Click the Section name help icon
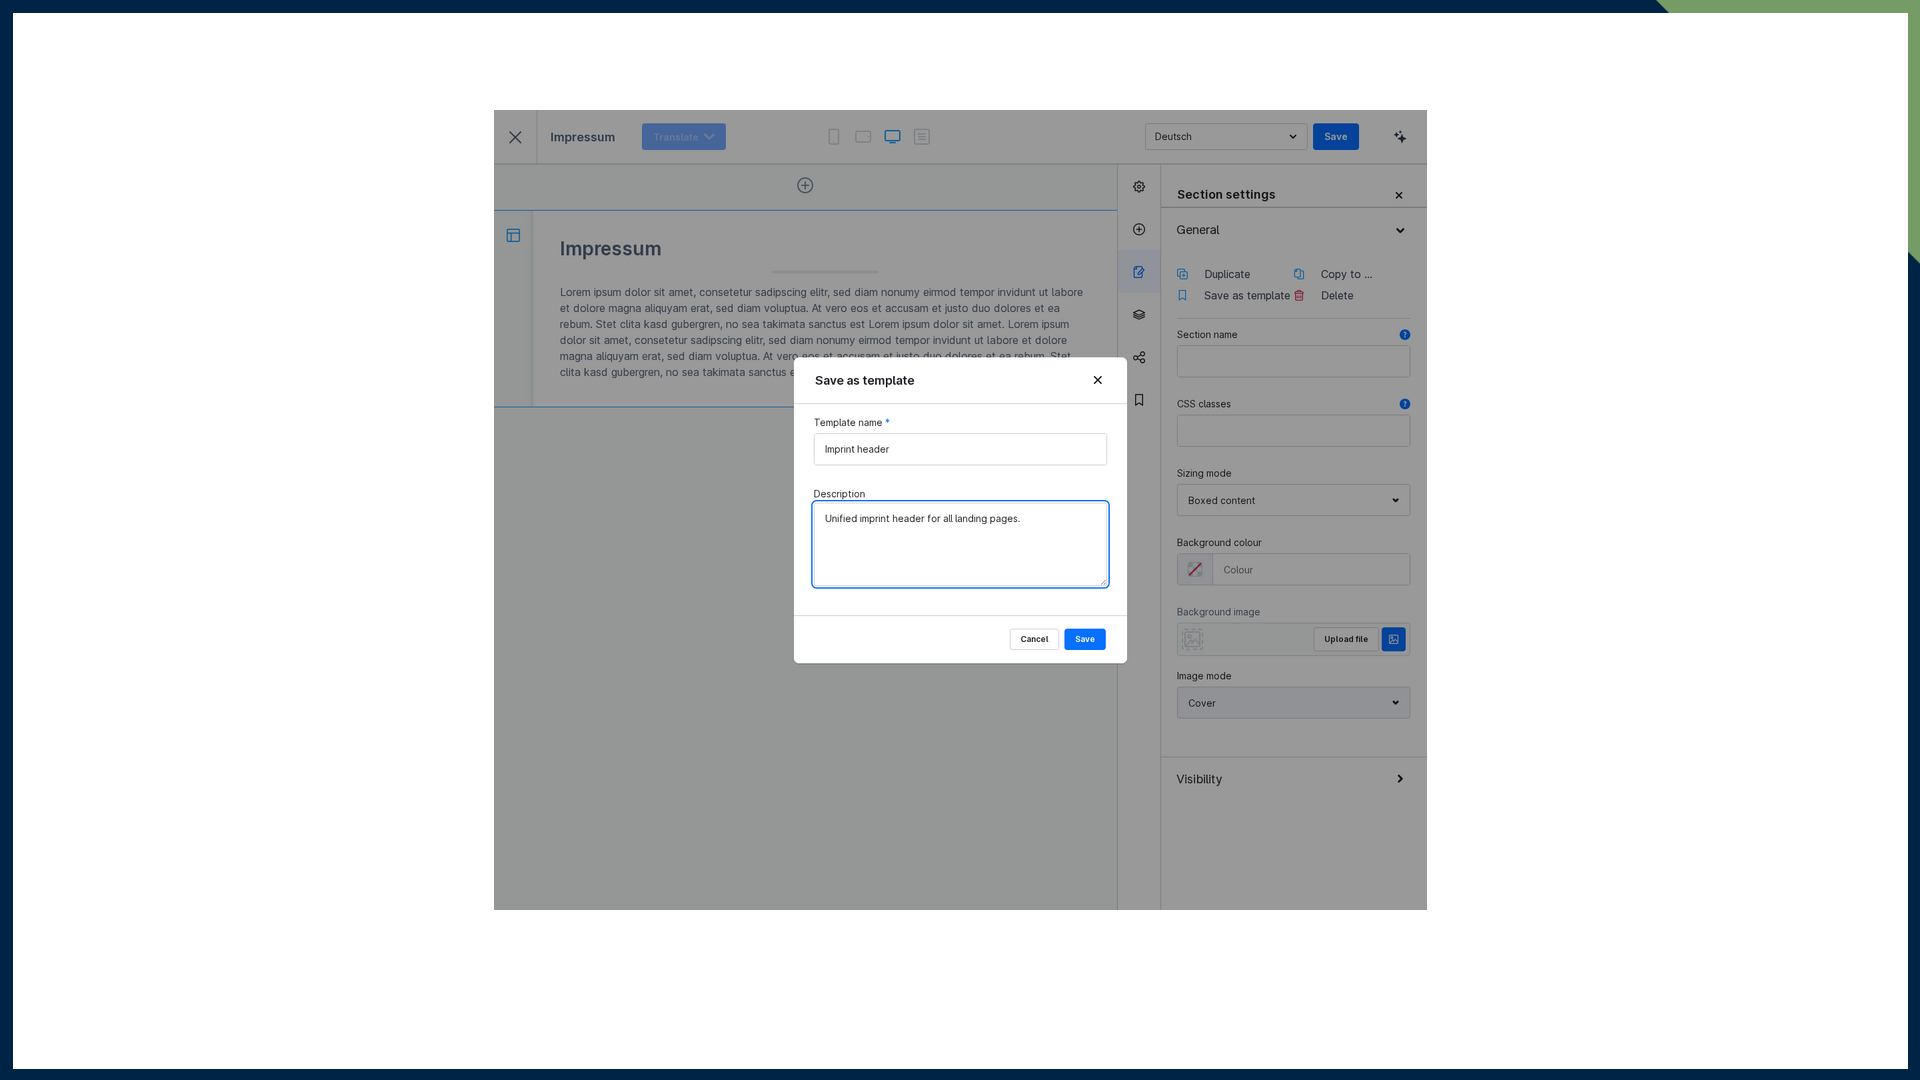Screen dimensions: 1920x1080 point(1404,335)
